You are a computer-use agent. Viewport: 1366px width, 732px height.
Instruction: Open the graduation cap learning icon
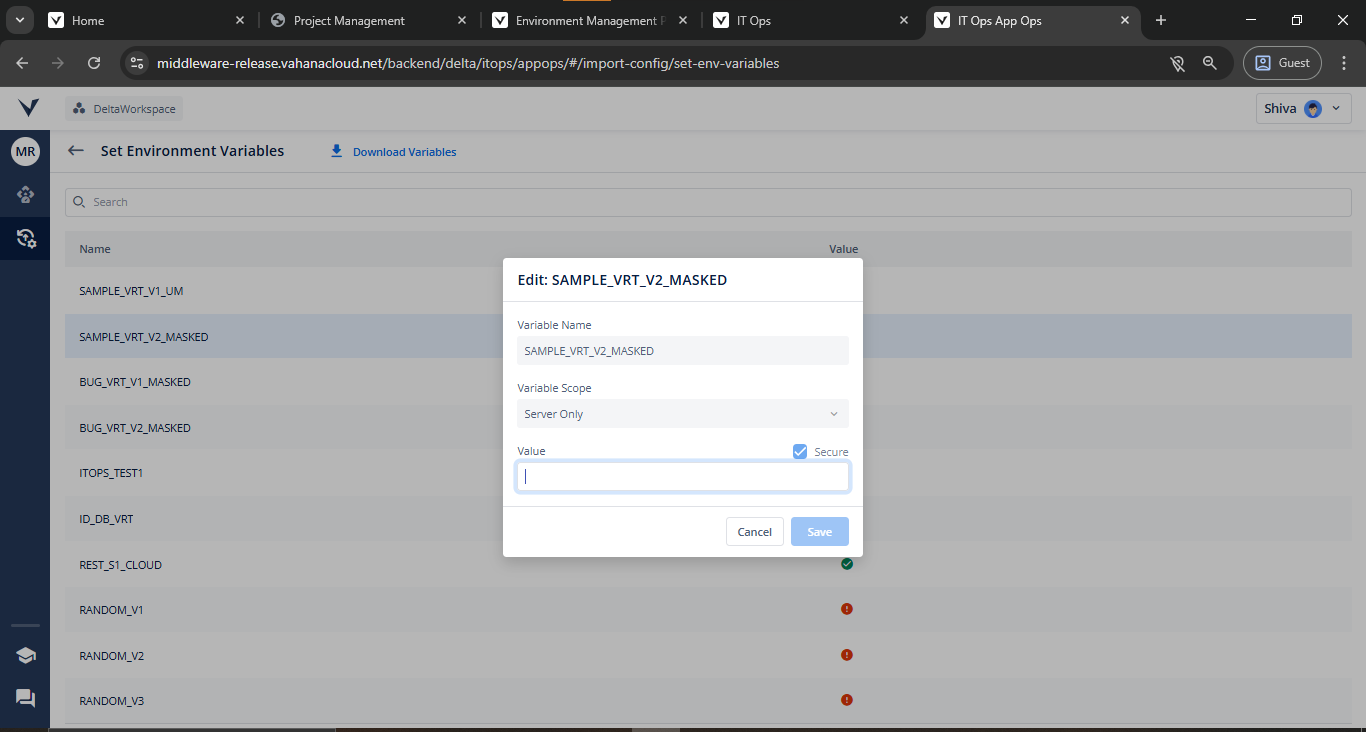coord(25,655)
